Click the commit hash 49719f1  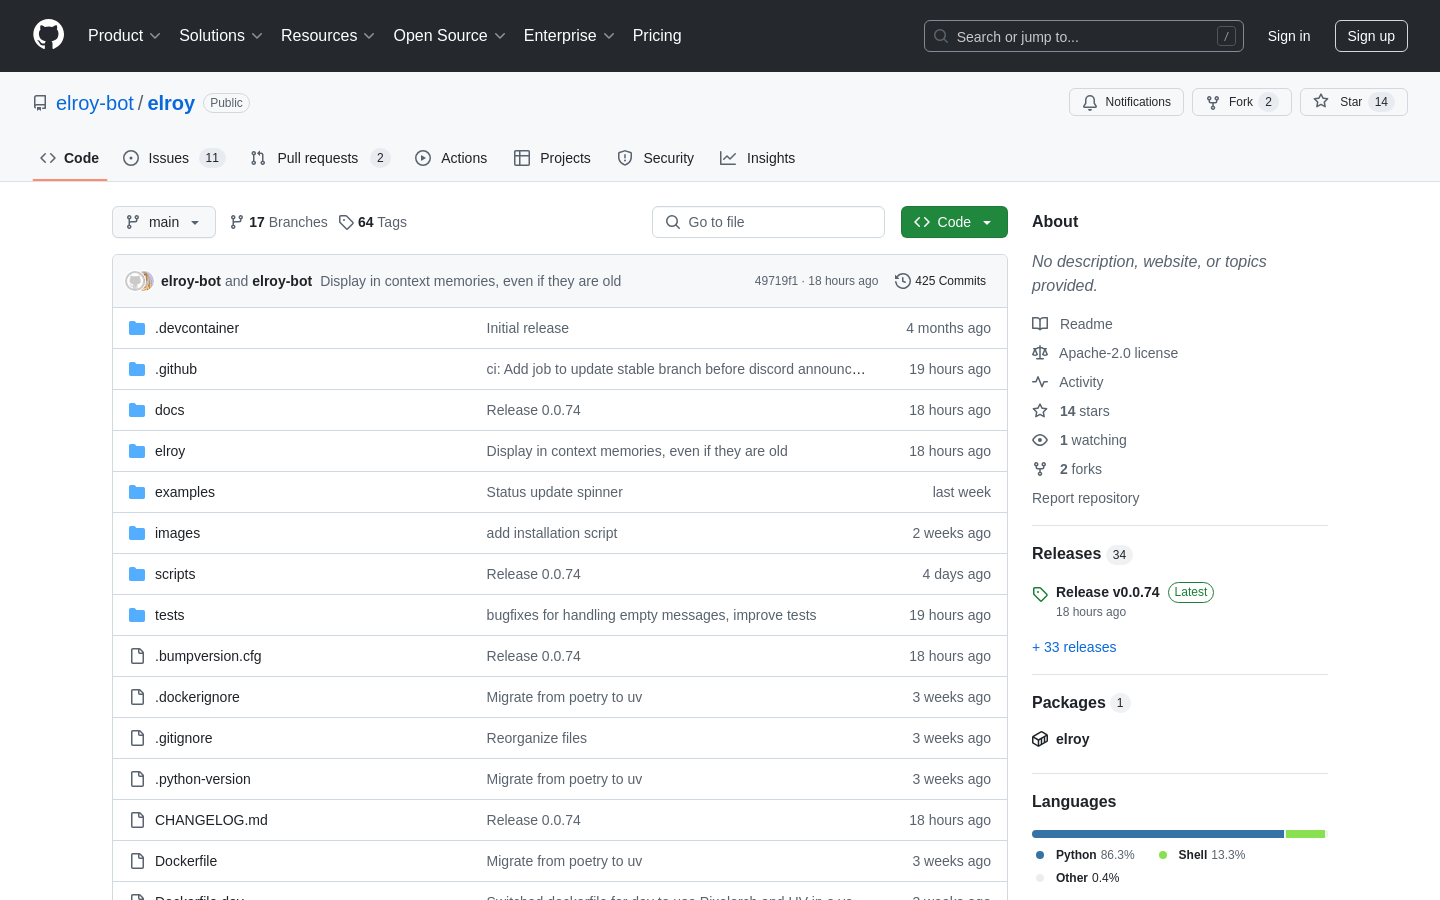pyautogui.click(x=776, y=281)
